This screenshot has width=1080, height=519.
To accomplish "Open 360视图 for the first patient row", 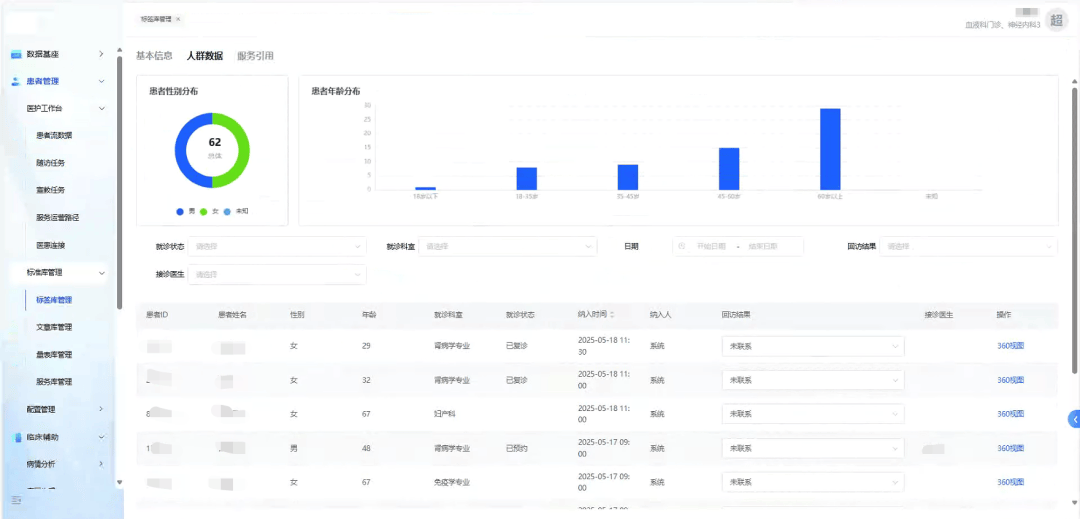I will click(x=1010, y=346).
